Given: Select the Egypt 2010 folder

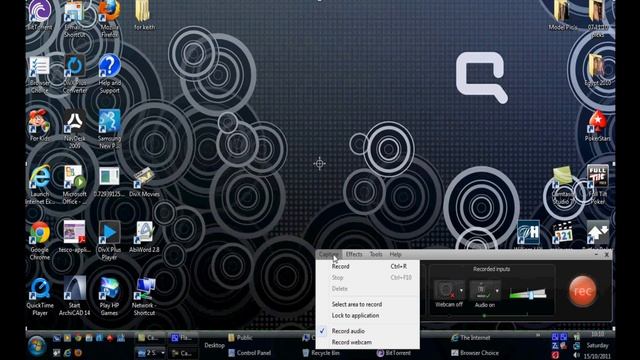Looking at the screenshot, I should click(597, 70).
